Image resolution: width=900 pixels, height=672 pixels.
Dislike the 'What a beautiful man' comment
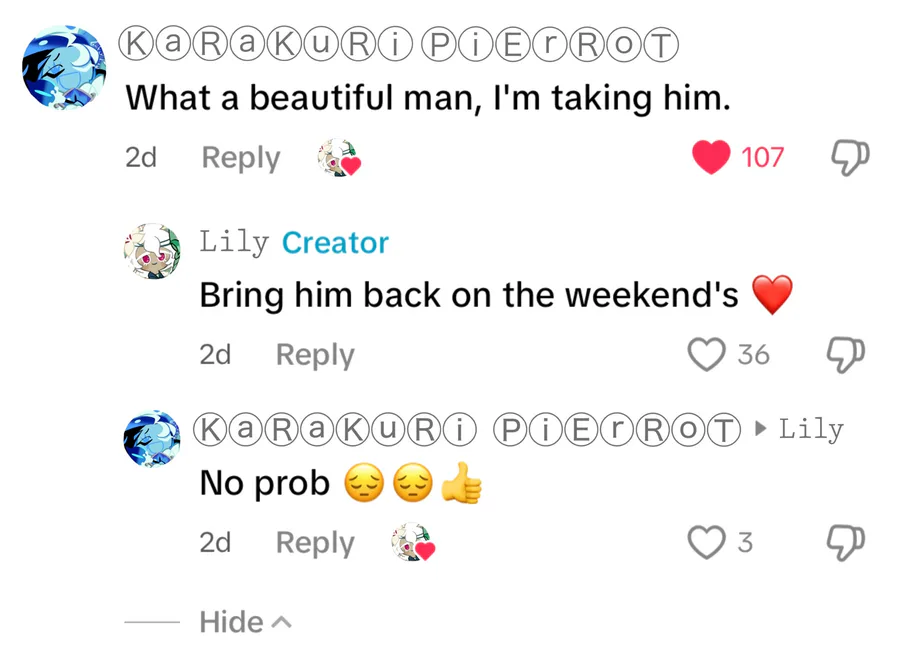pyautogui.click(x=850, y=157)
